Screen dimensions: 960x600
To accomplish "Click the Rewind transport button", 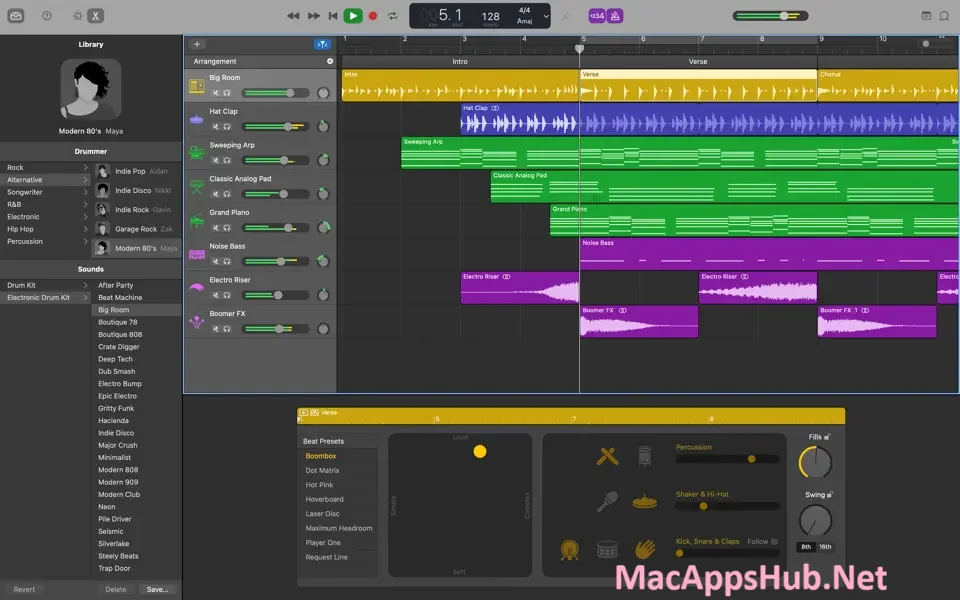I will tap(293, 16).
